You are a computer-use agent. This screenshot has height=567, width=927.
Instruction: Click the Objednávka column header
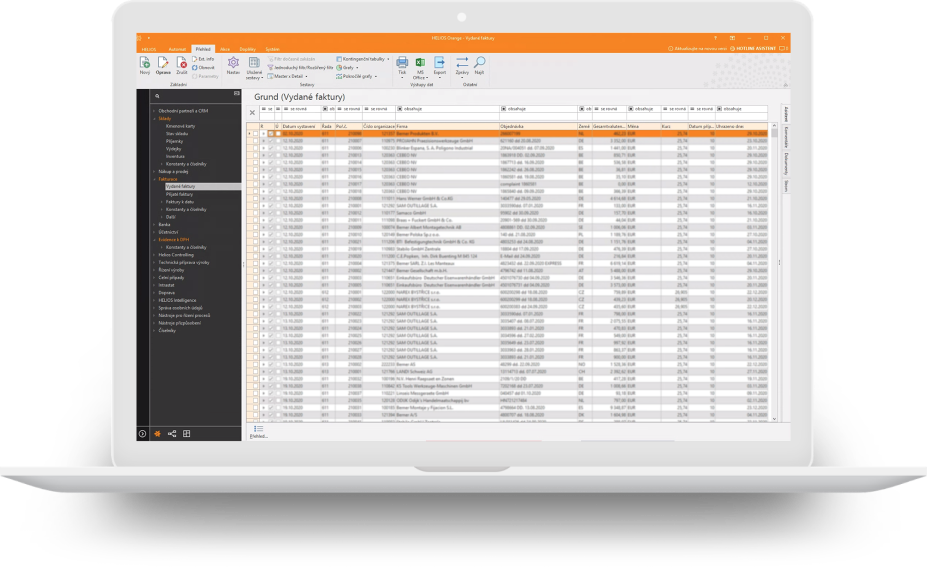(538, 127)
